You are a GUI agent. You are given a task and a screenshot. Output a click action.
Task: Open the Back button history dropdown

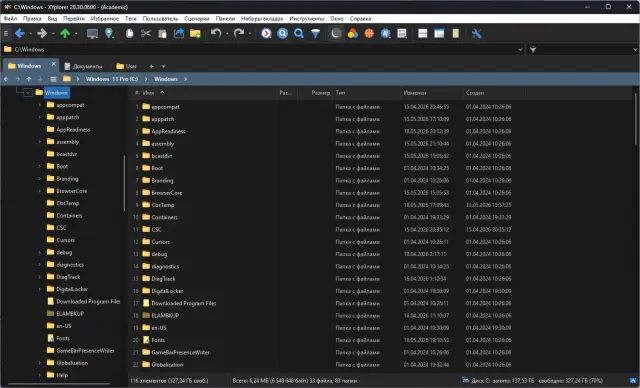(31, 33)
